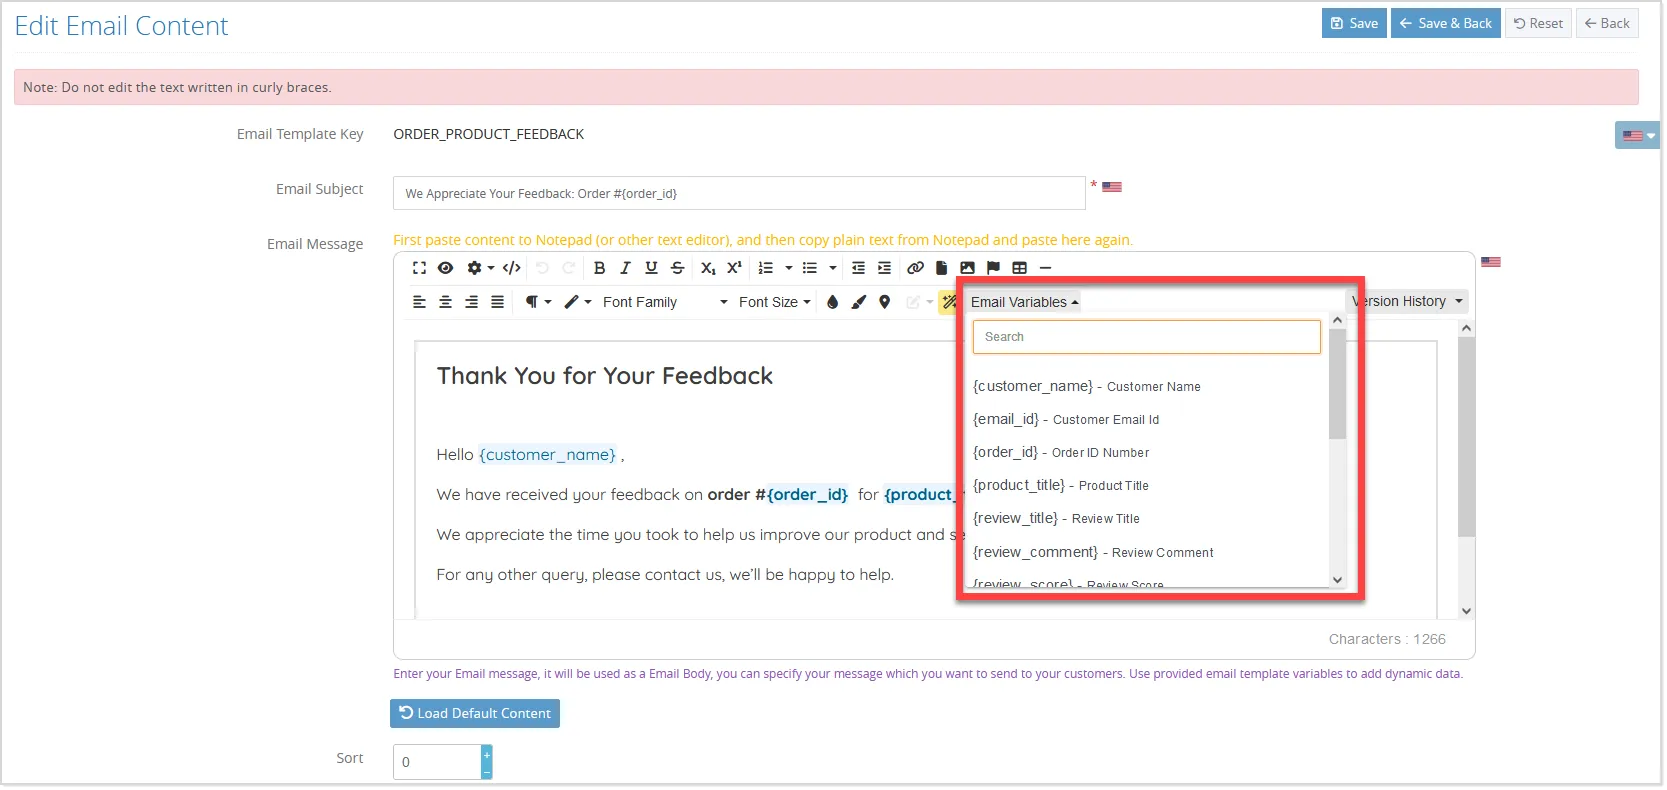Open the Version History dropdown
The width and height of the screenshot is (1667, 790).
click(1408, 301)
